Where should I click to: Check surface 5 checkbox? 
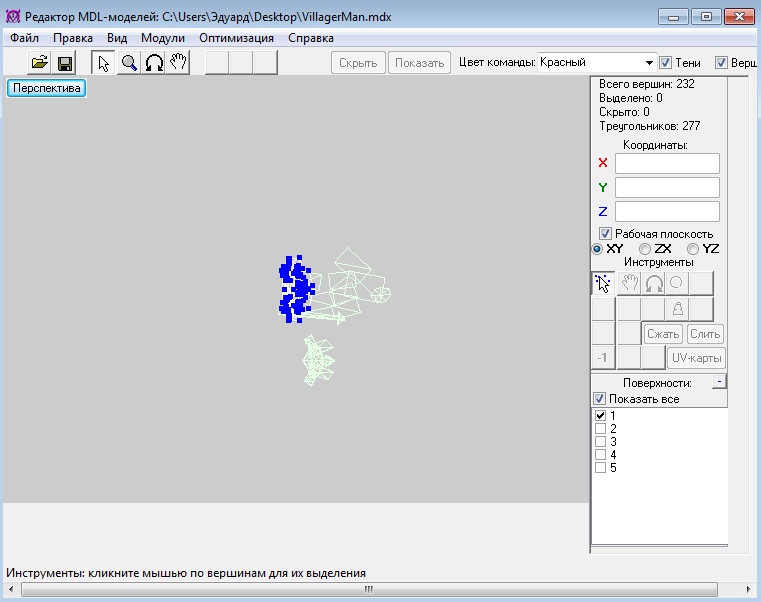pos(600,468)
